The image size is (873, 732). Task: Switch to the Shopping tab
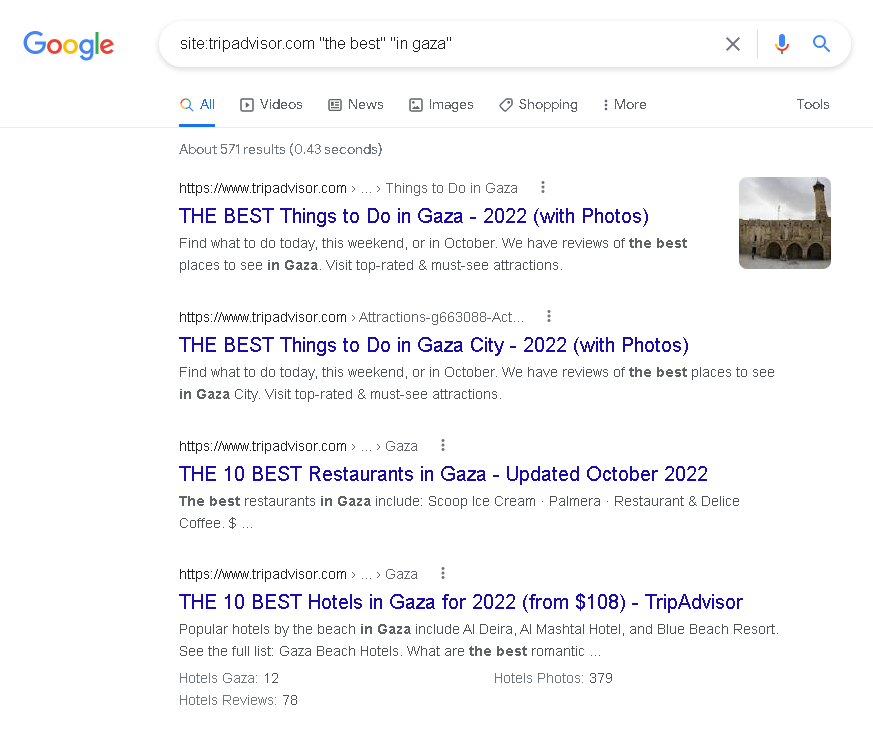538,105
